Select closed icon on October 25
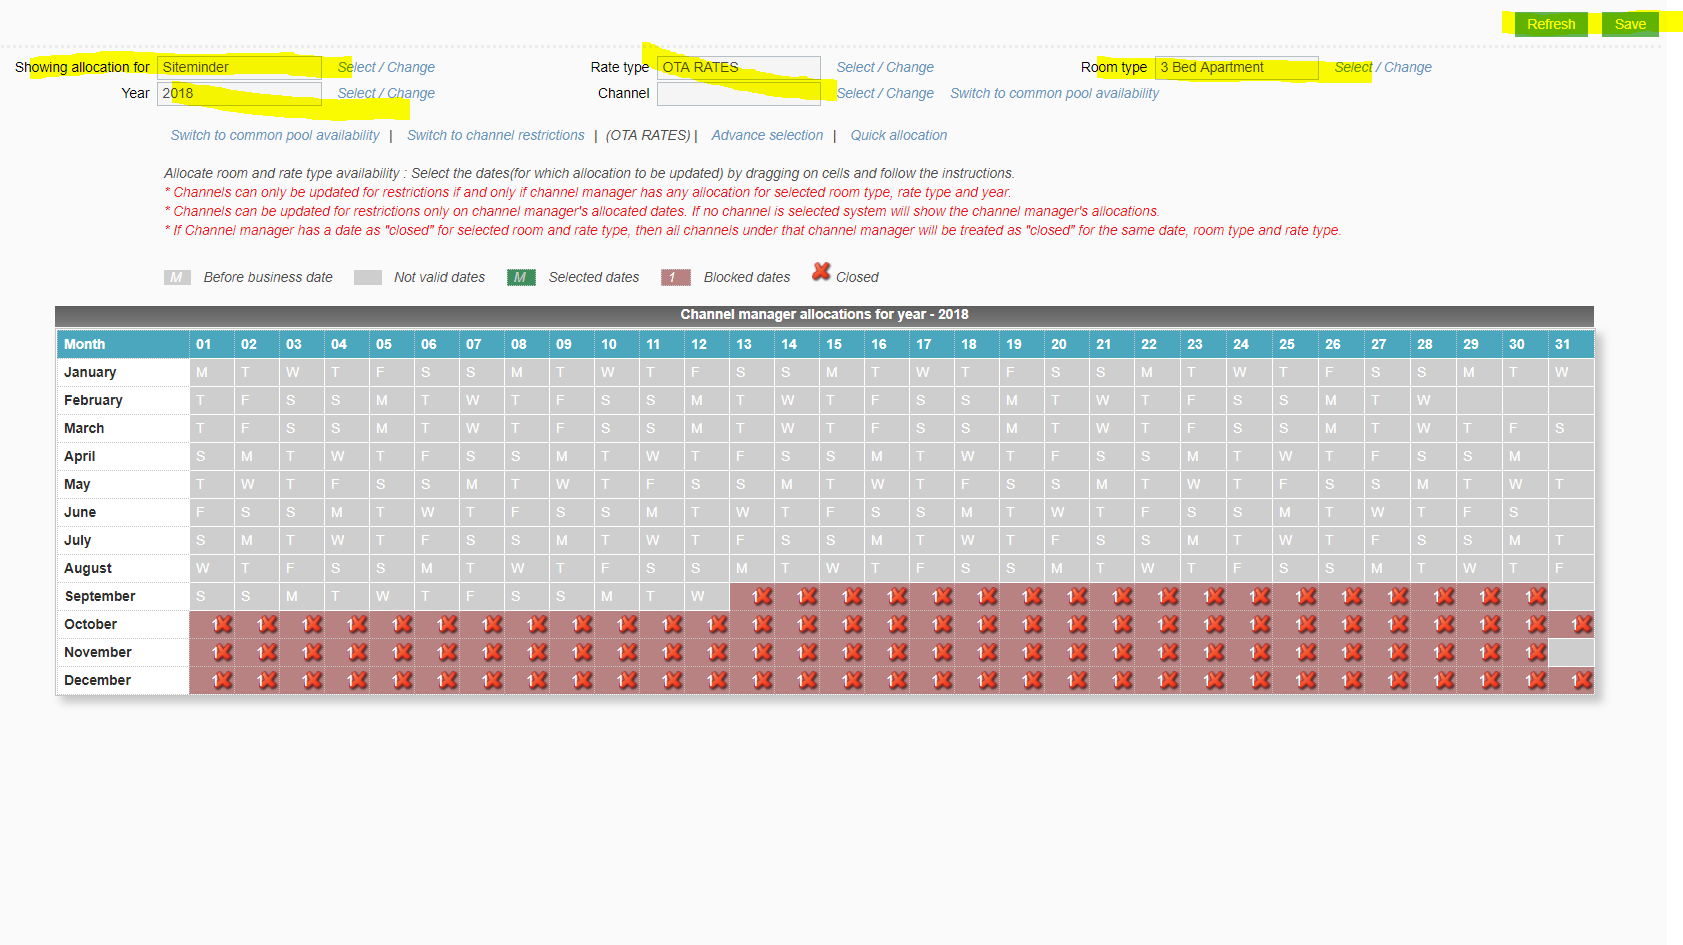Screen dimensions: 1683x945 (x=1306, y=624)
